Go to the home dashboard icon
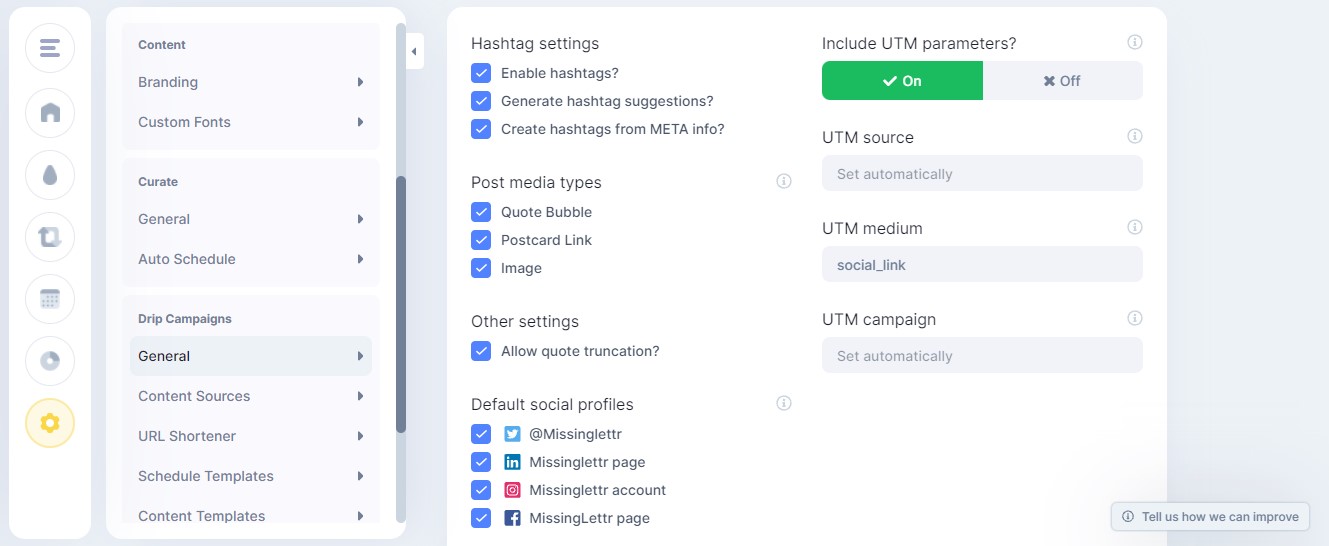This screenshot has height=546, width=1329. [50, 112]
